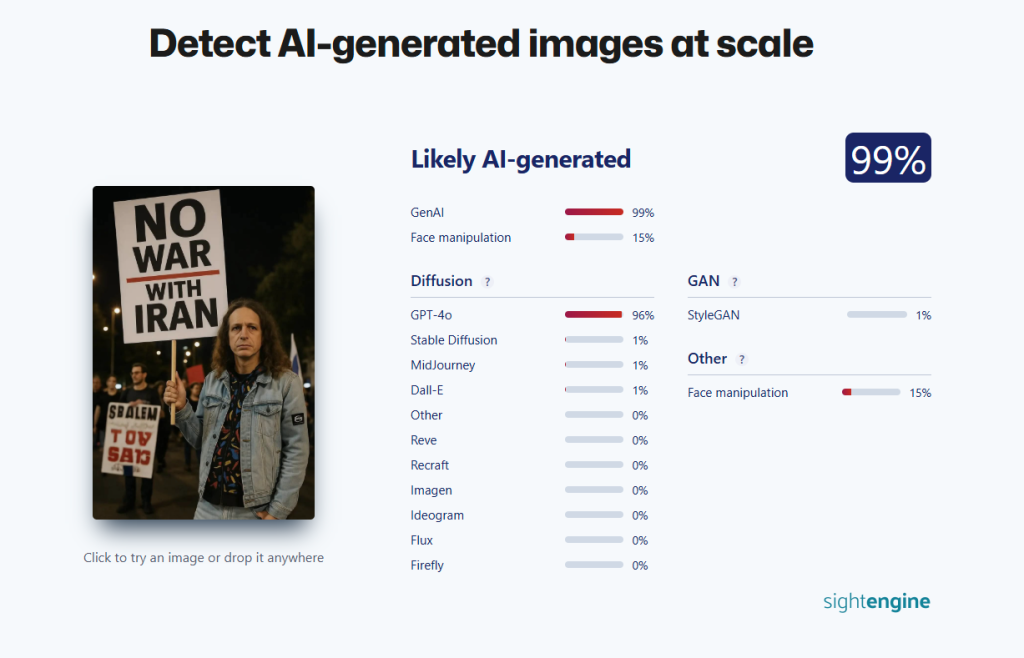
Task: Click the uploaded protest image thumbnail
Action: 204,352
